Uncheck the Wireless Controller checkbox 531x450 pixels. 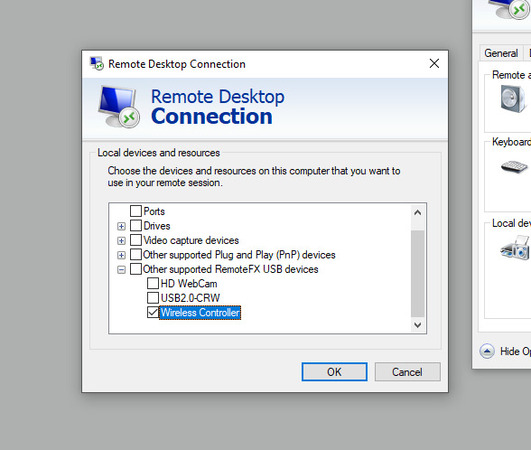(153, 312)
